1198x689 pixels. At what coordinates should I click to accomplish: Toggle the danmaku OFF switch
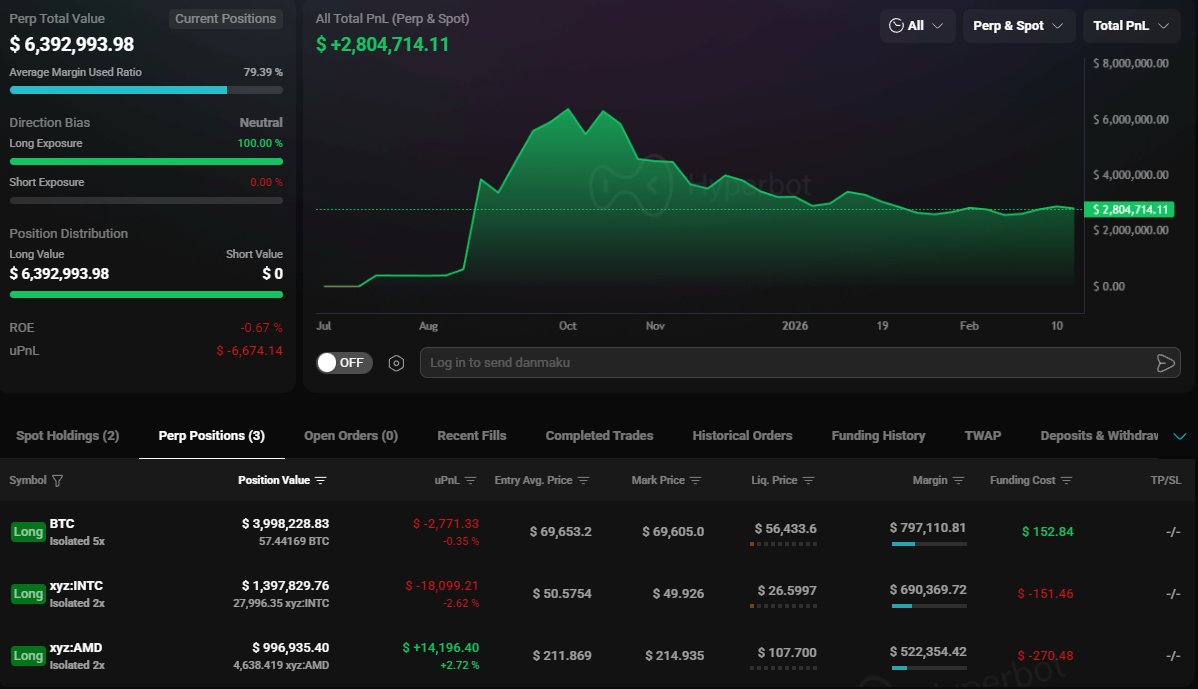344,363
